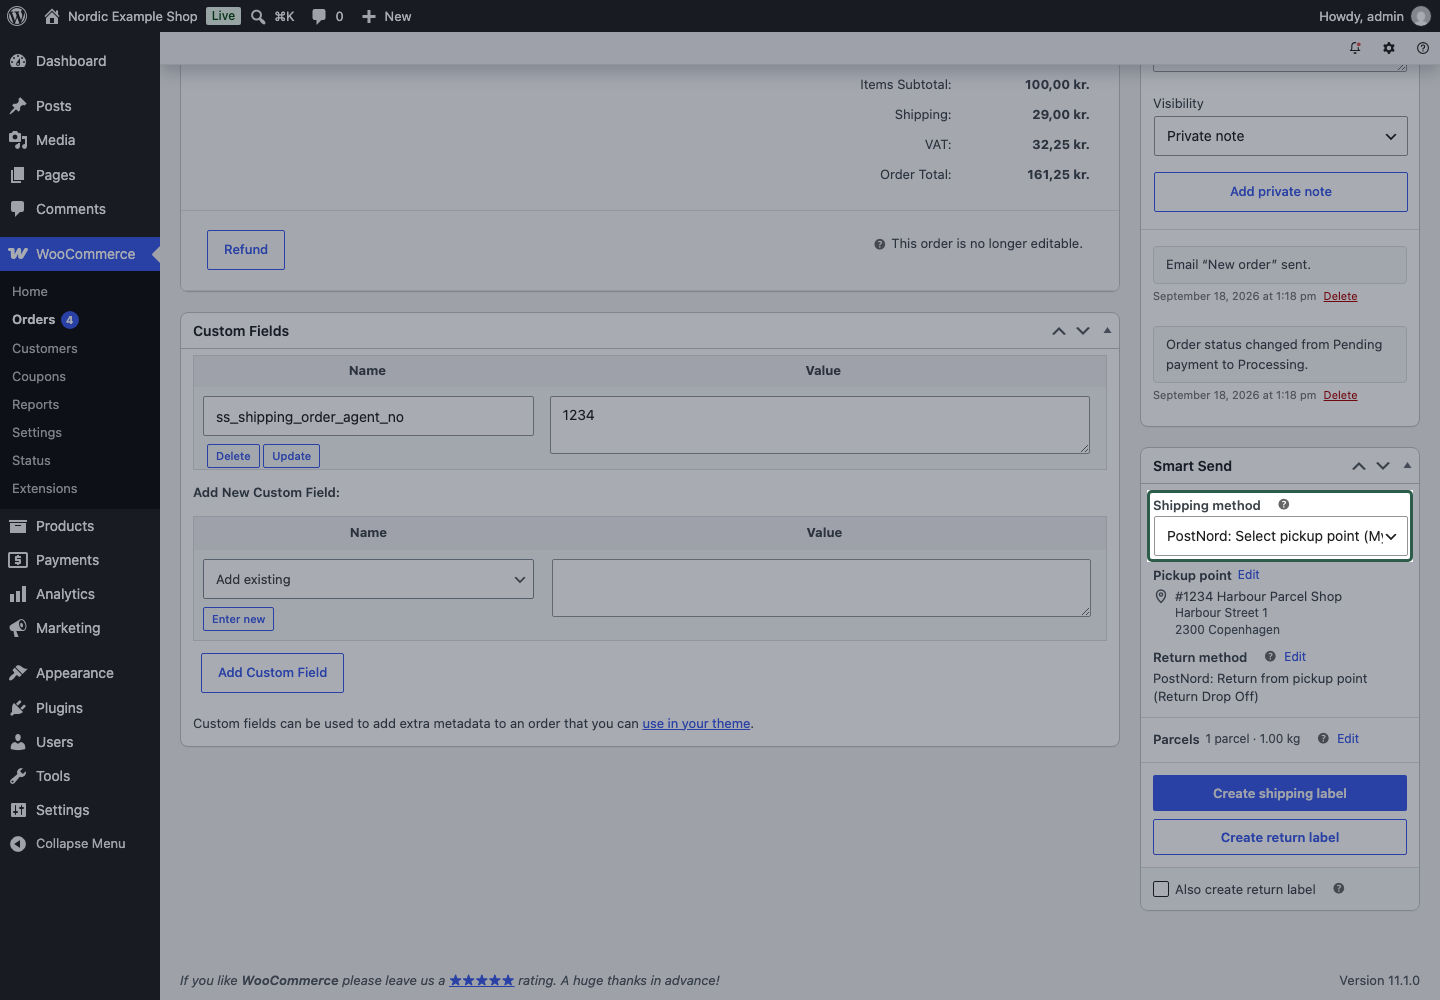This screenshot has height=1000, width=1440.
Task: Open the Shipping method dropdown
Action: point(1280,536)
